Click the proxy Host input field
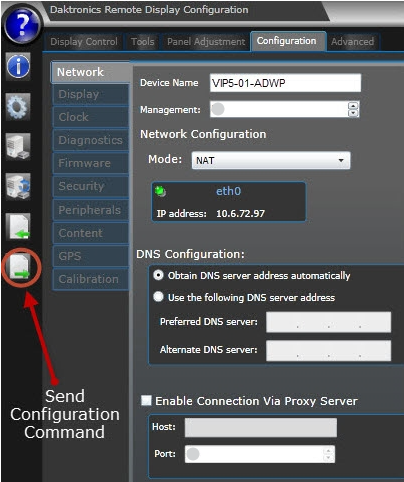Viewport: 404px width, 482px height. click(261, 427)
